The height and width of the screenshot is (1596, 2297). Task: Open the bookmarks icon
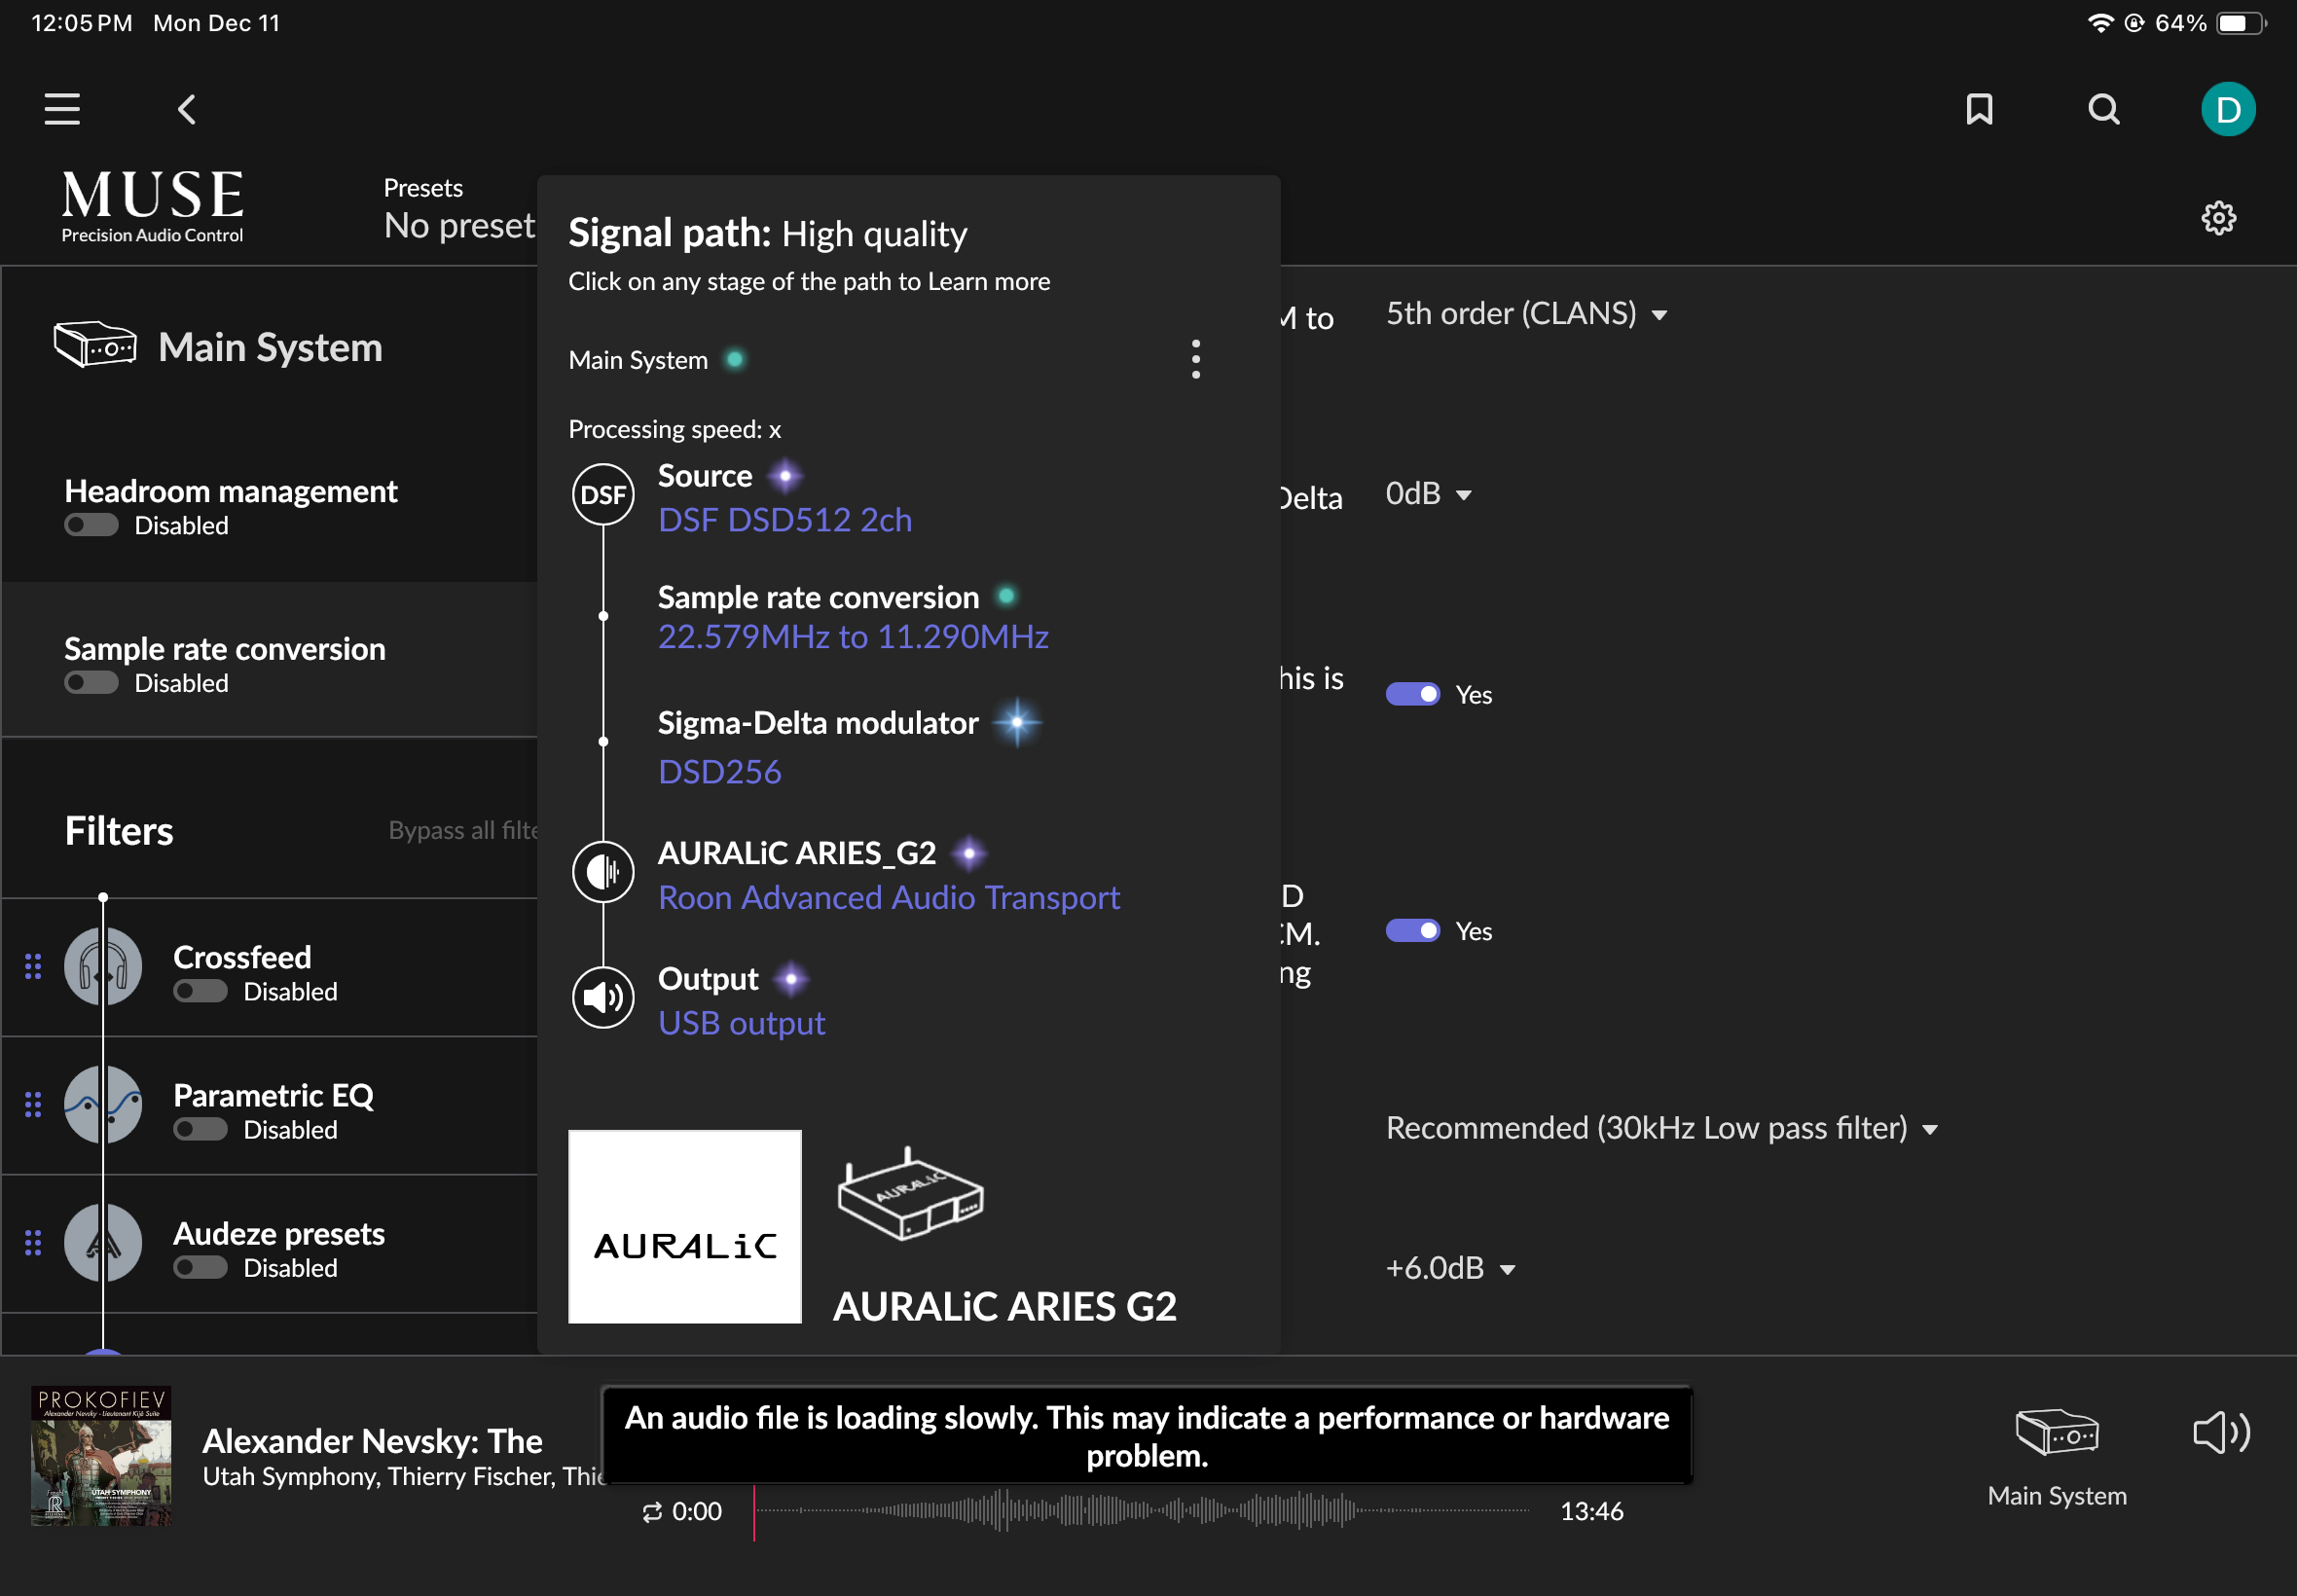tap(1979, 109)
